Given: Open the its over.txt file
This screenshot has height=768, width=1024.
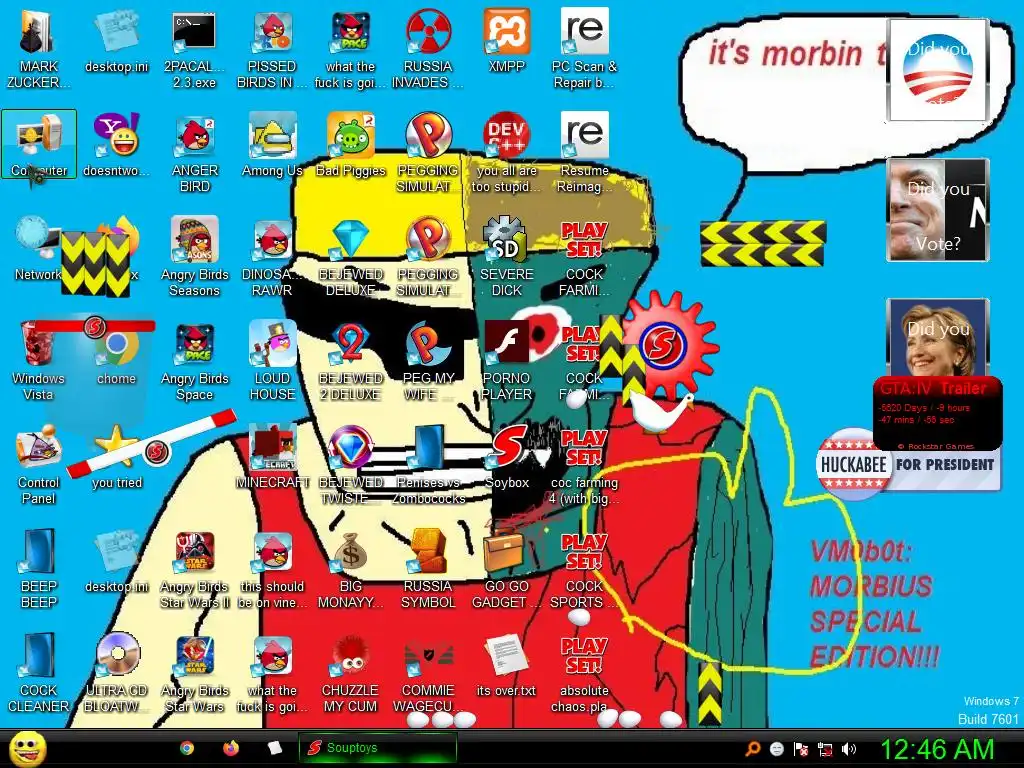Looking at the screenshot, I should (506, 664).
